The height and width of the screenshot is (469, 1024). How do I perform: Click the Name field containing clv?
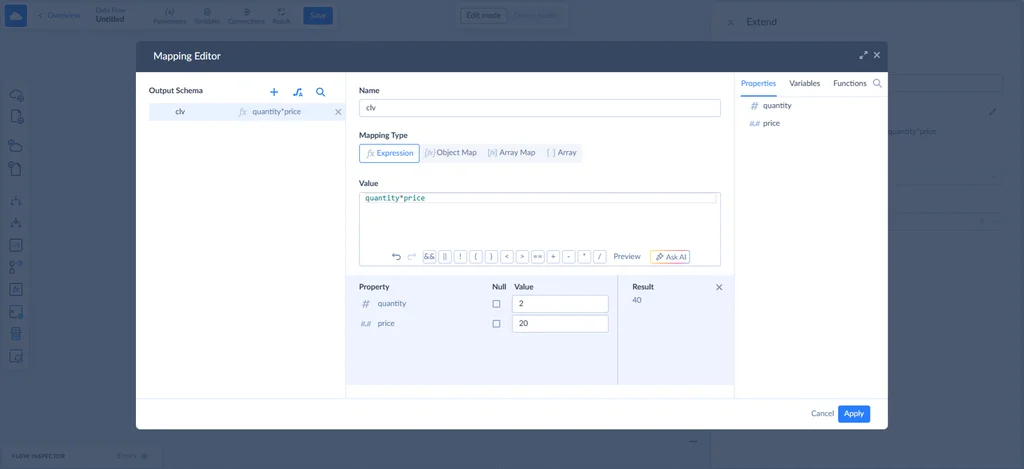click(x=539, y=108)
